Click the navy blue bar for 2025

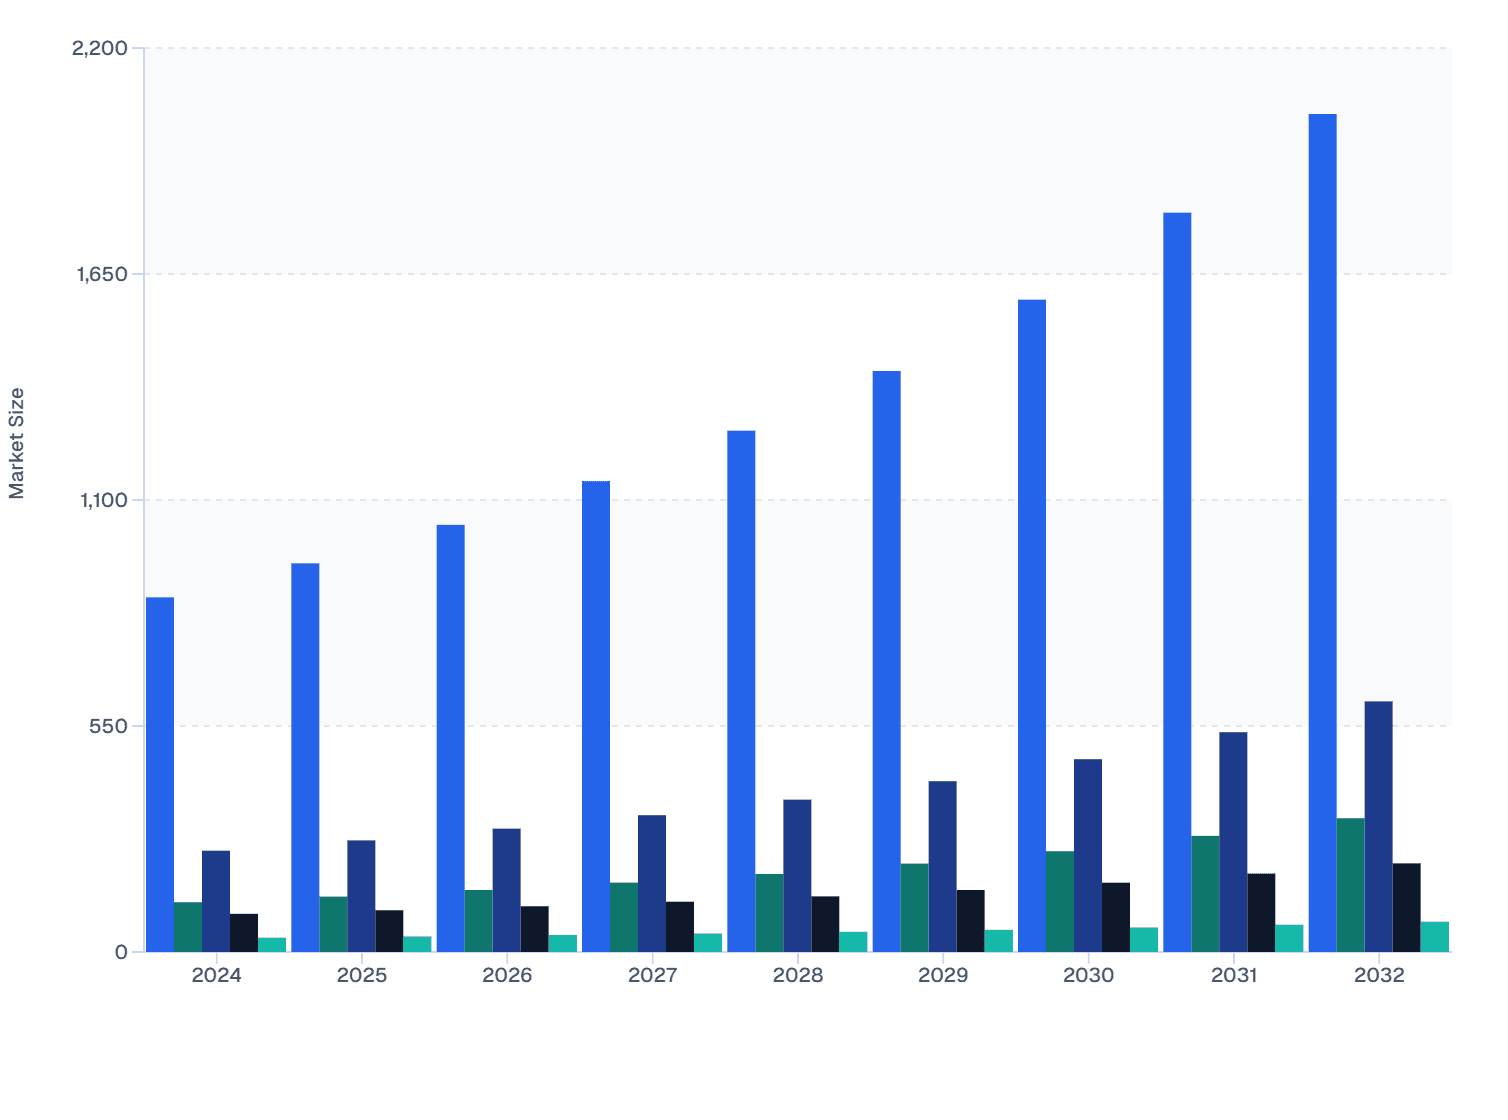[x=361, y=896]
